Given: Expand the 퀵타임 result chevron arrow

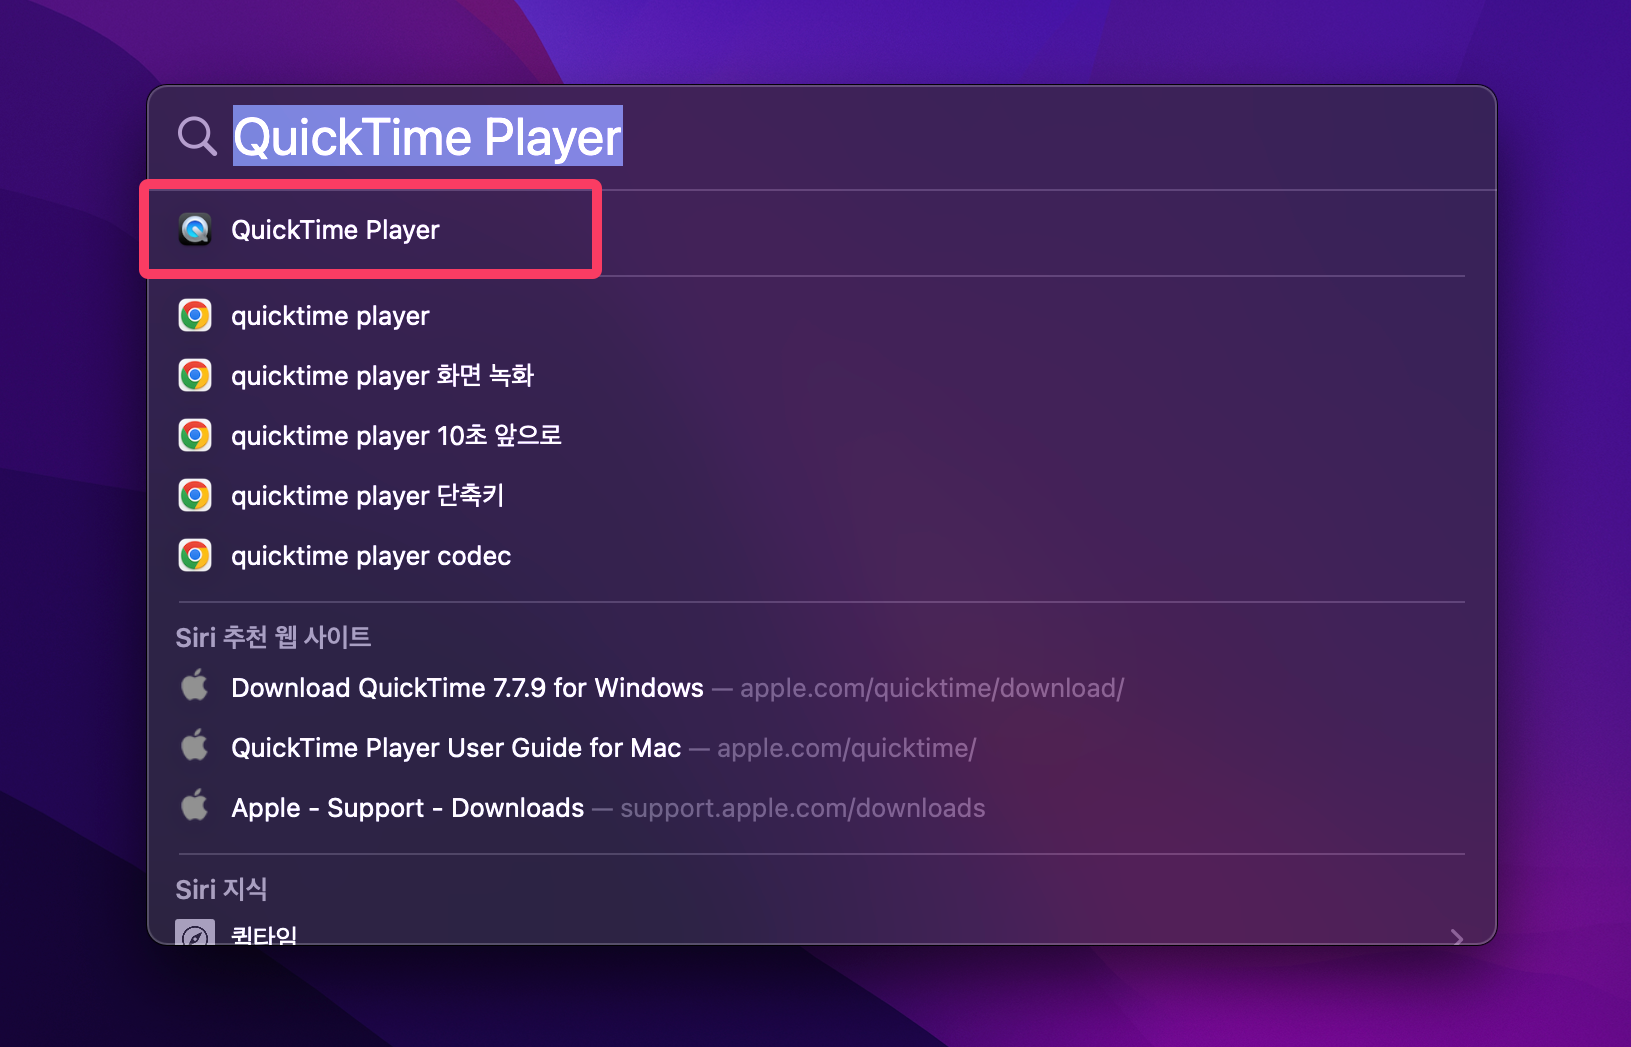Looking at the screenshot, I should pyautogui.click(x=1457, y=936).
